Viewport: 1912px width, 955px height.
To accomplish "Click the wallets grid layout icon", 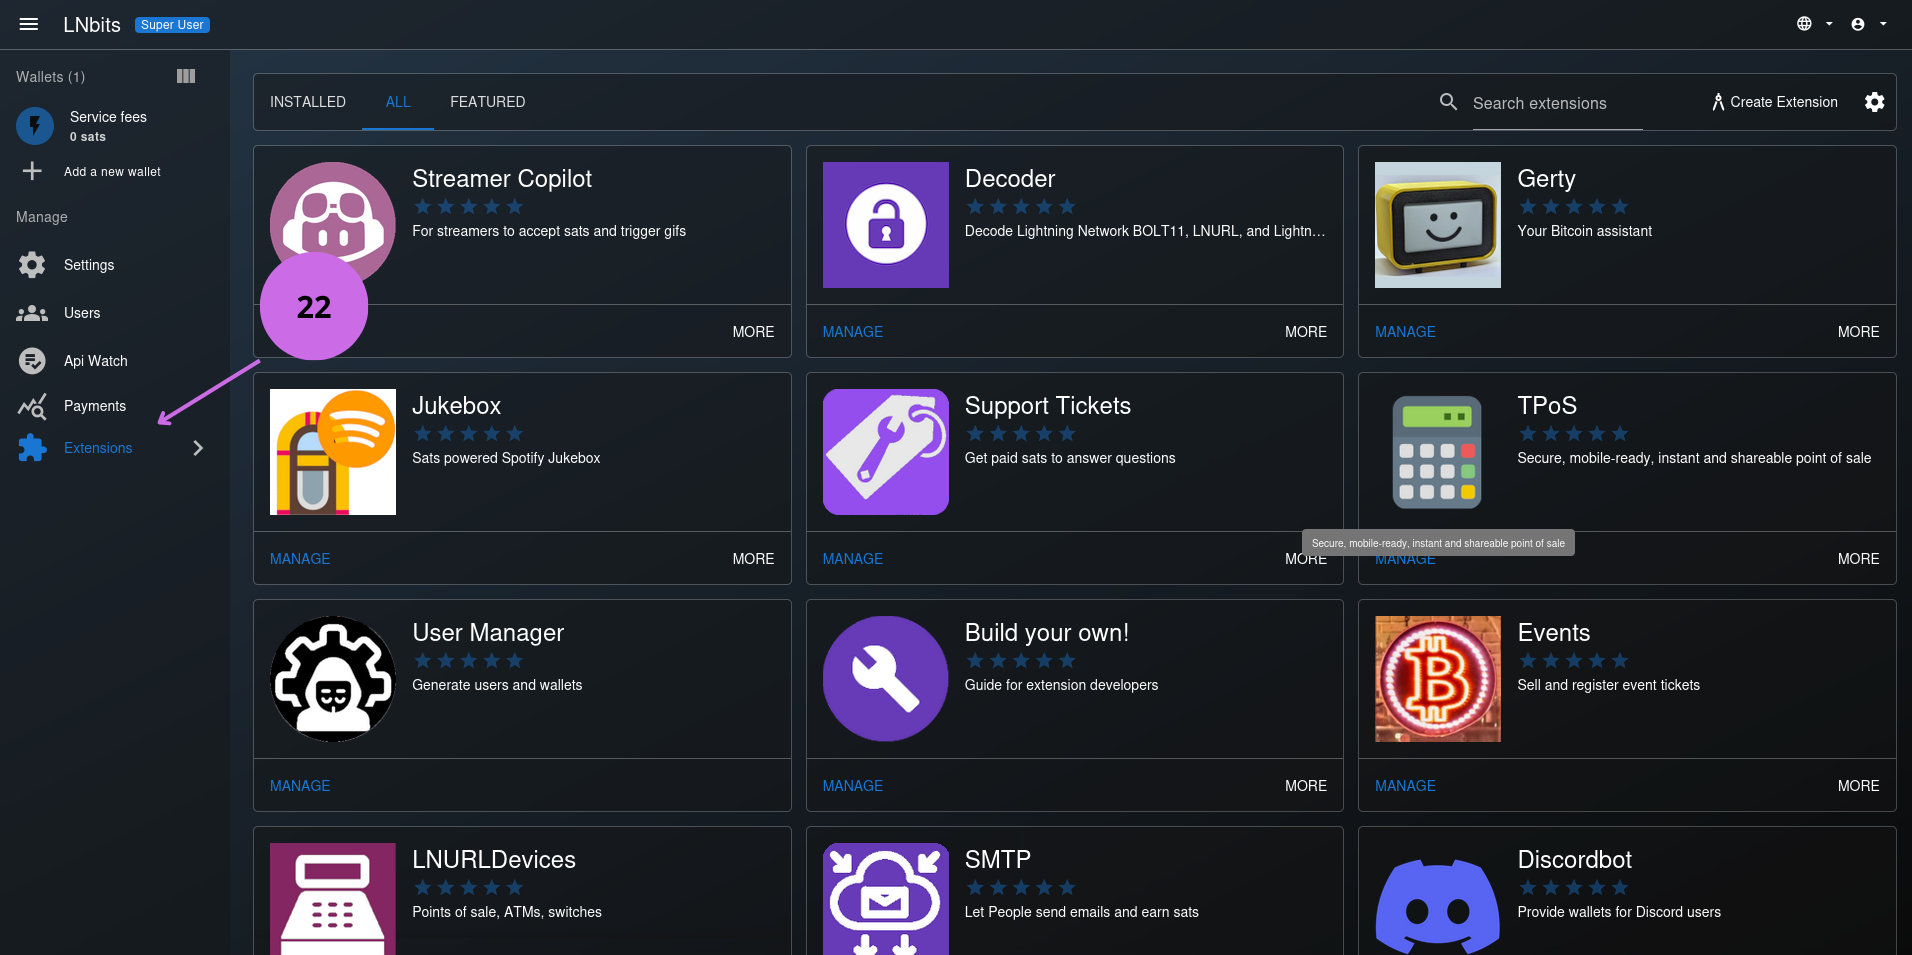I will (186, 76).
